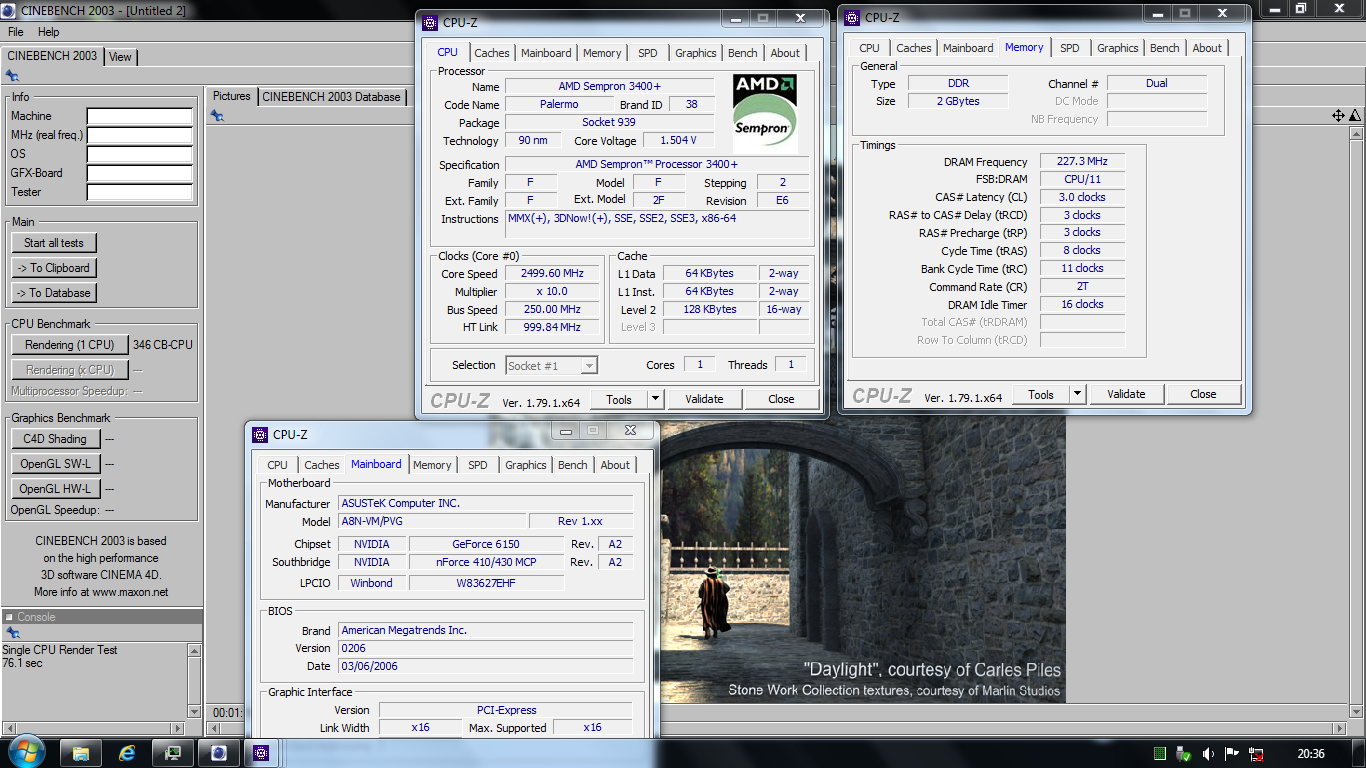
Task: Click the title icon of the CPU-Z CPU window
Action: point(430,23)
